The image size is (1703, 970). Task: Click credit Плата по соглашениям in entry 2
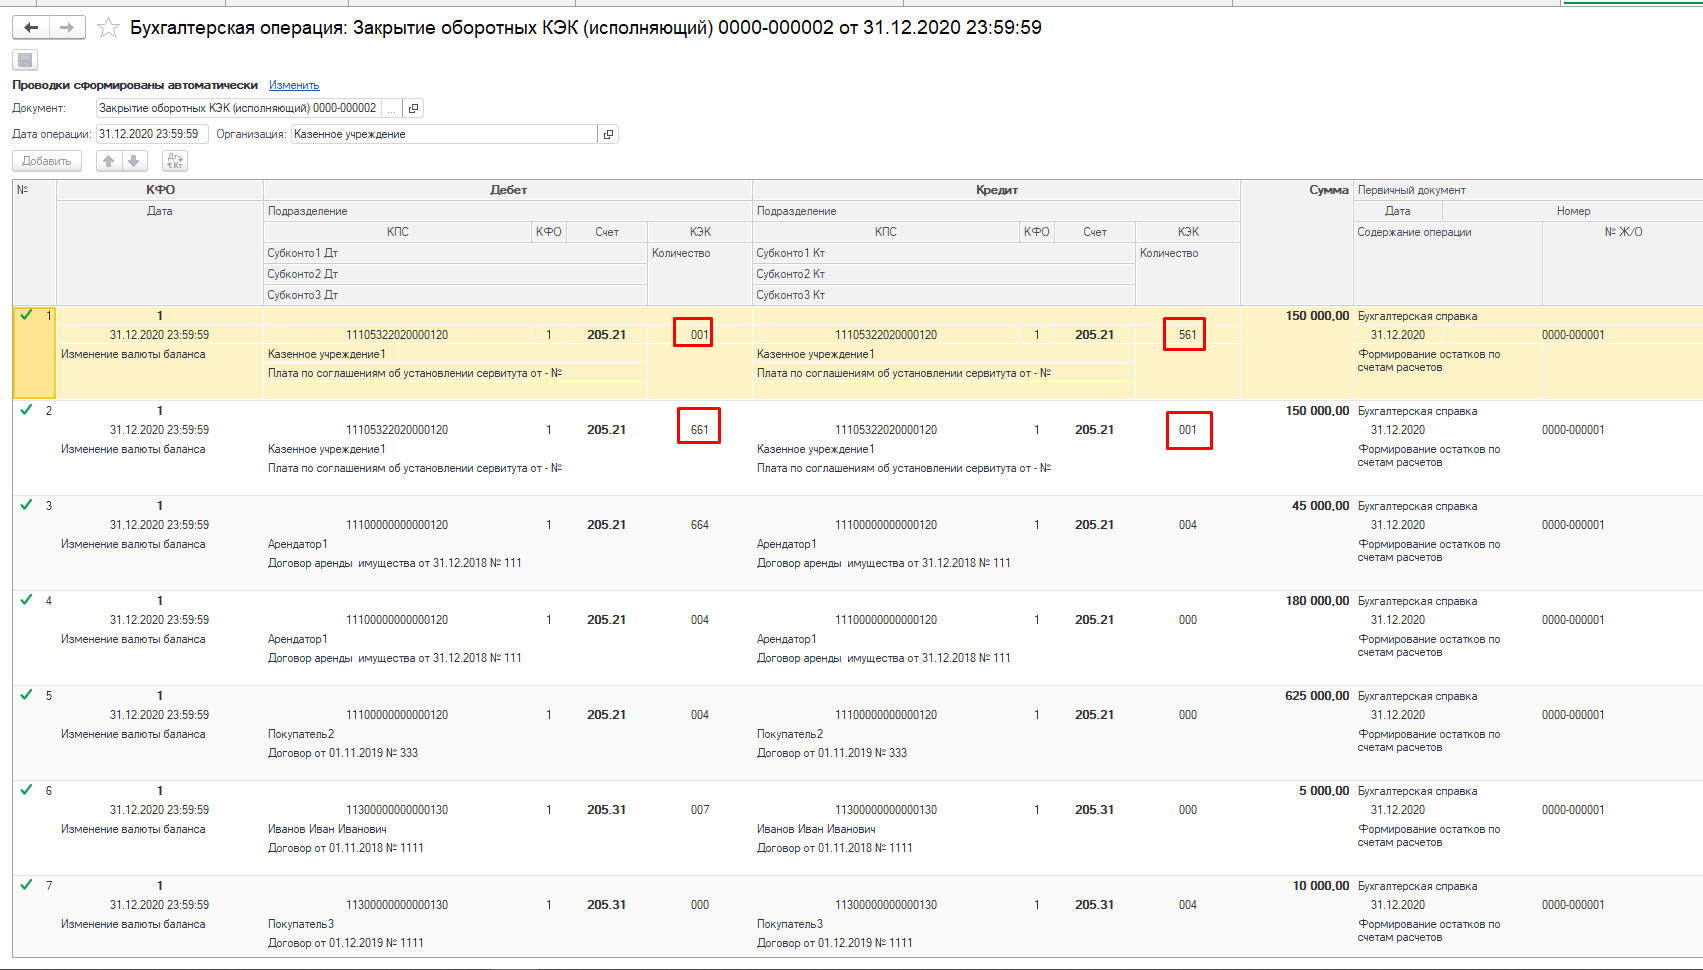point(904,468)
